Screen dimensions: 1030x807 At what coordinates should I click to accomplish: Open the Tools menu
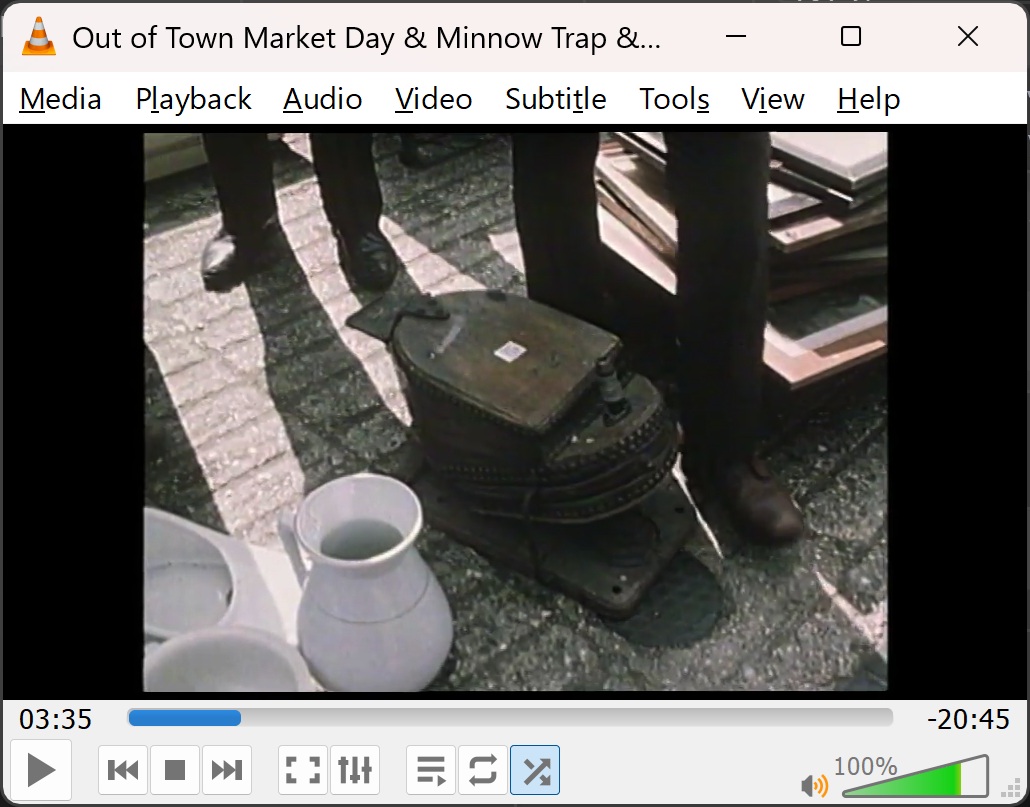click(x=674, y=99)
